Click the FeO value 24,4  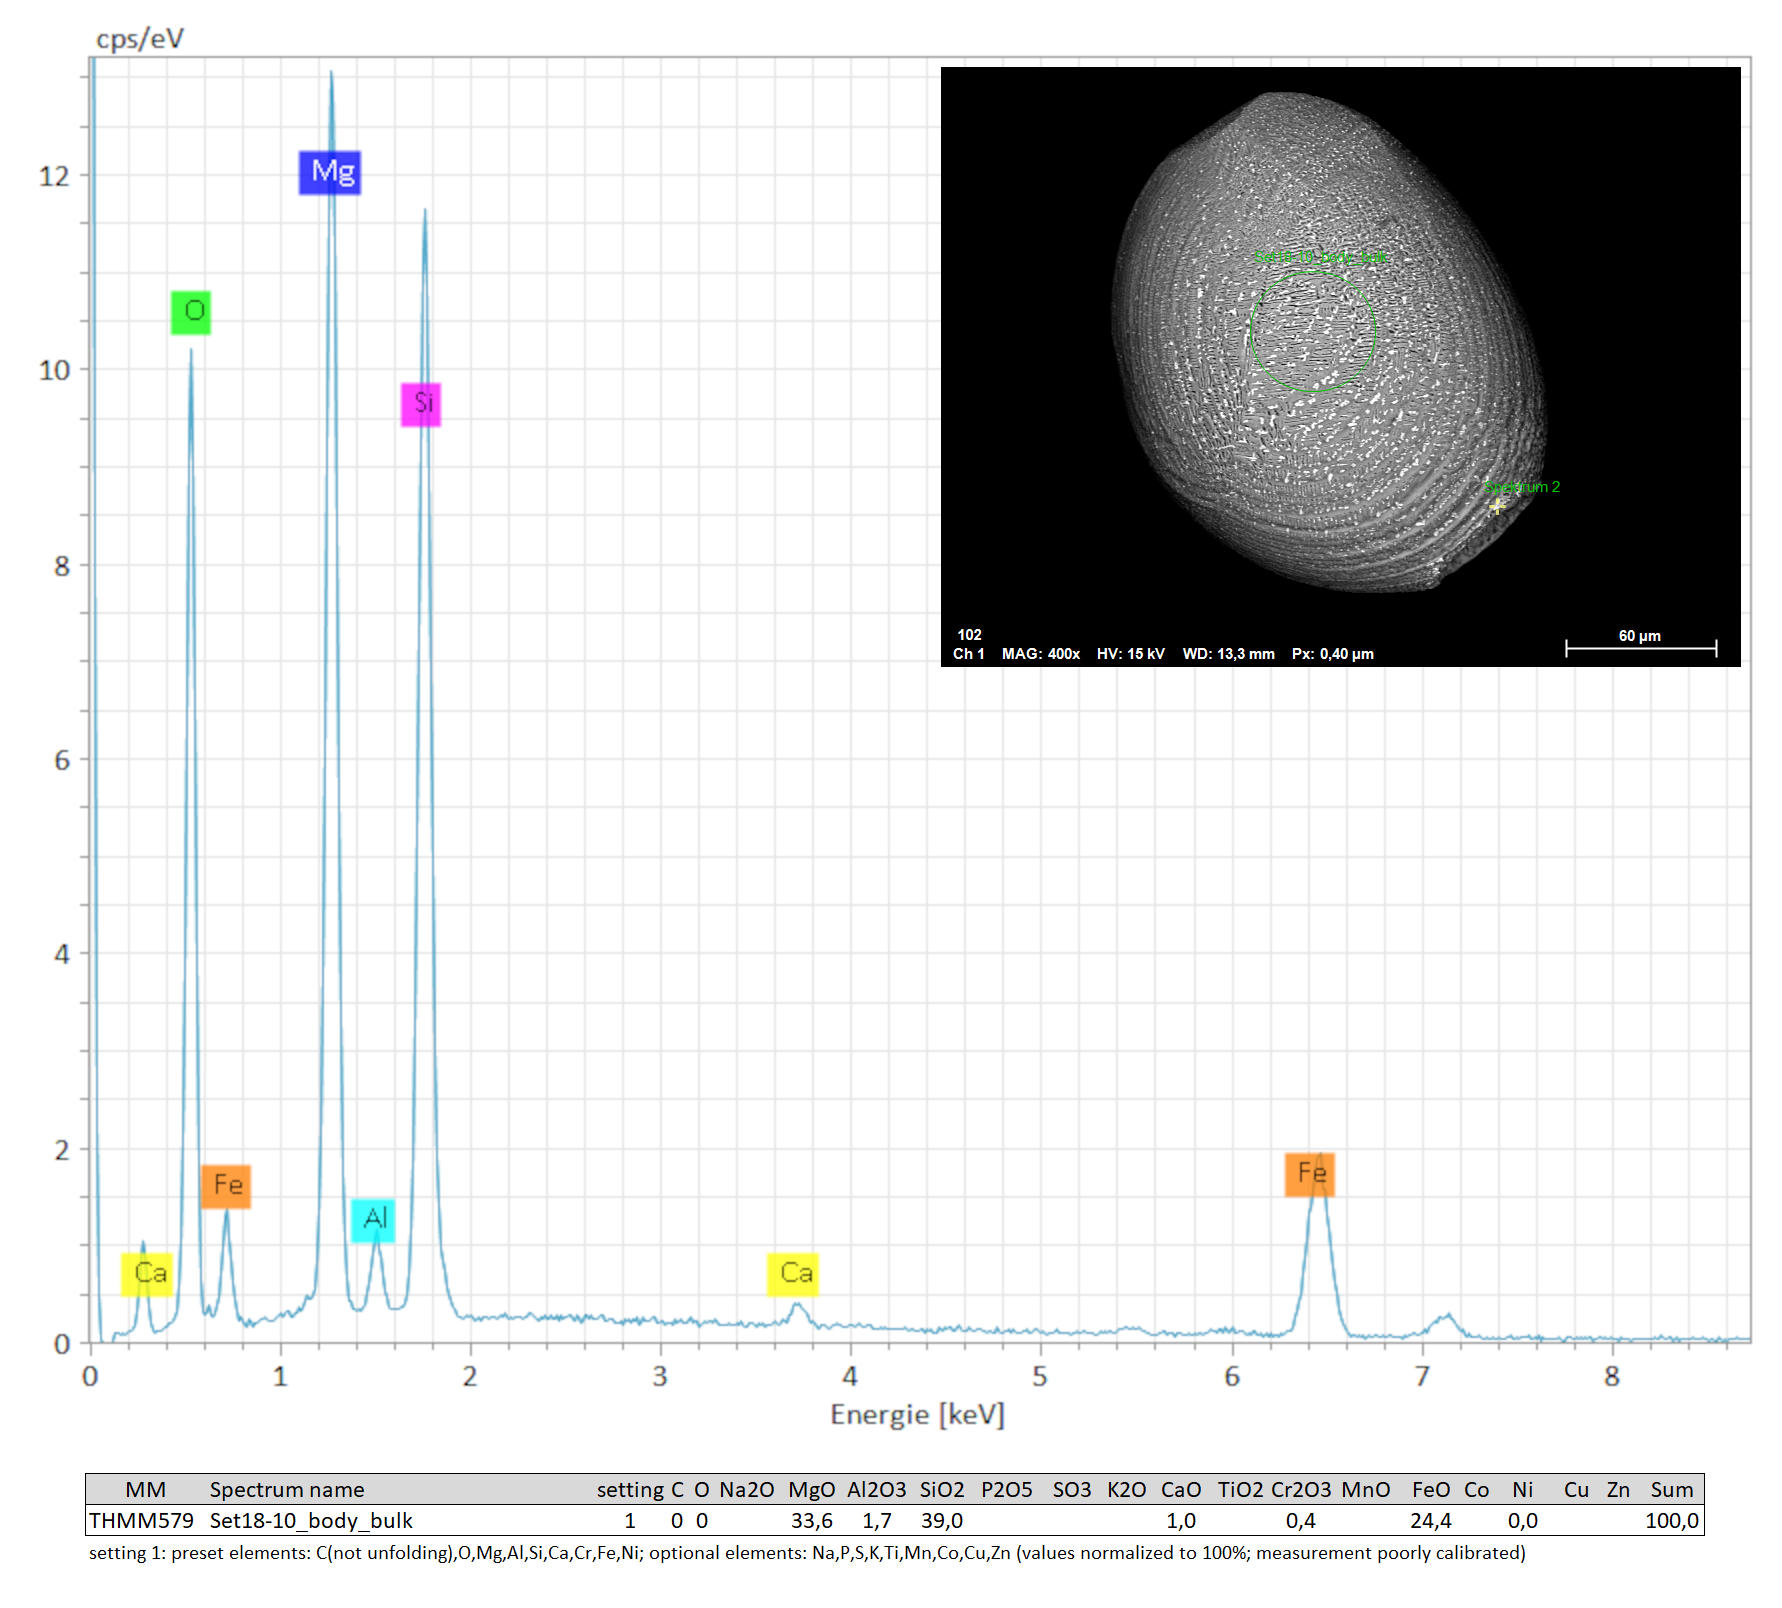click(1430, 1521)
